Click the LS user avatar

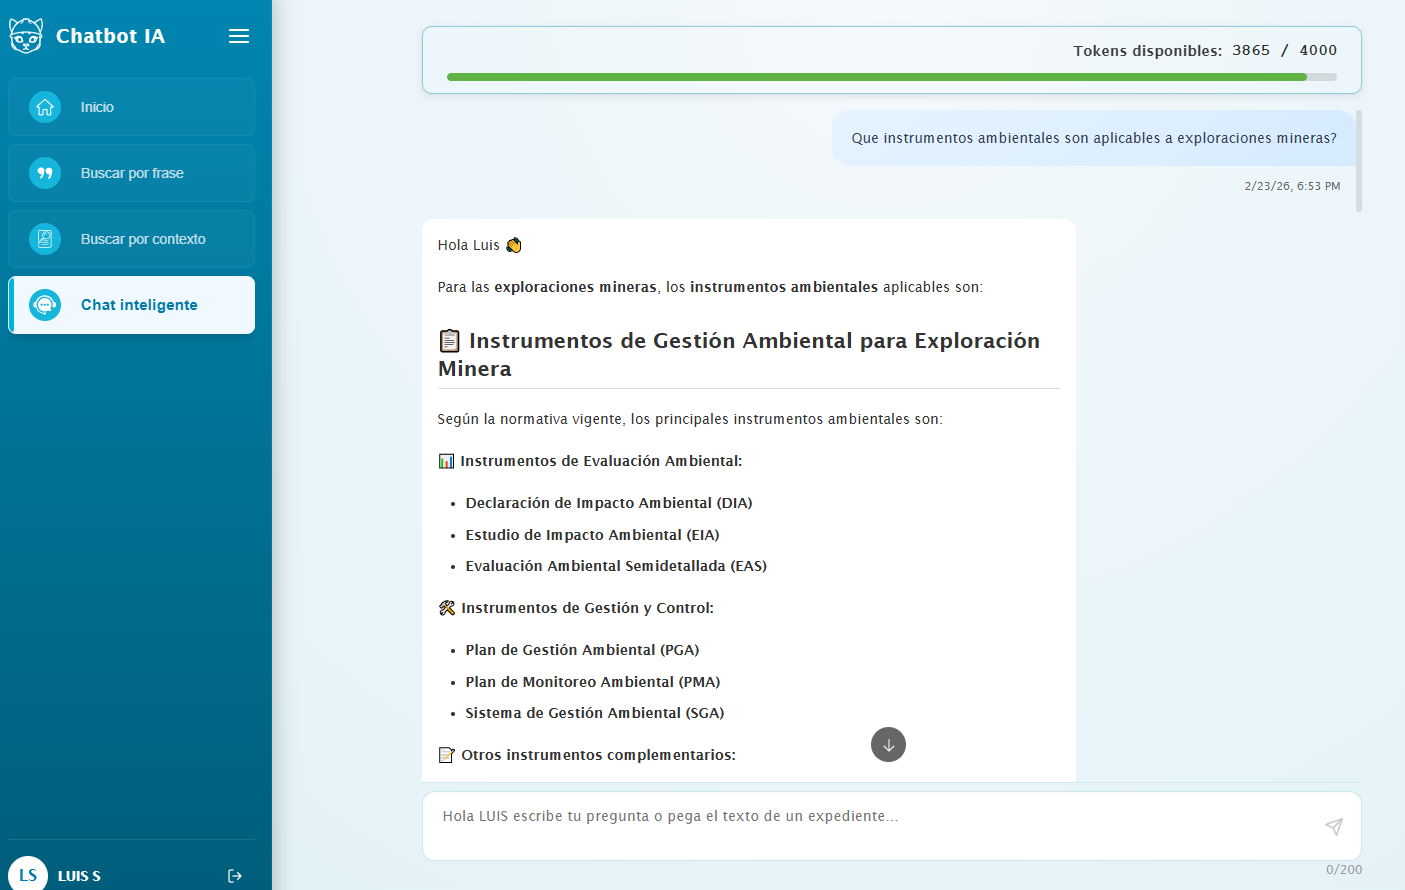click(28, 875)
